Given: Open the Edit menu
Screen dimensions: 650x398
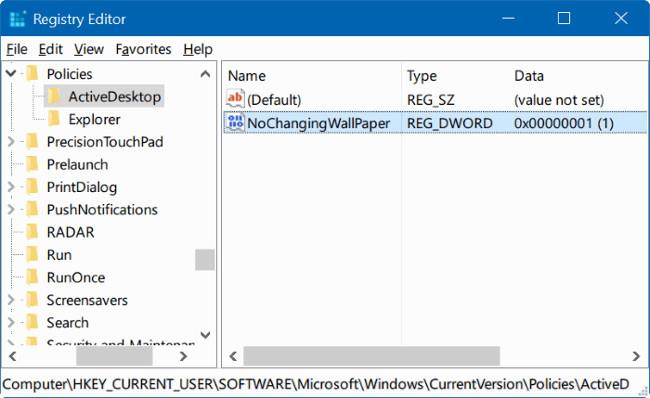Looking at the screenshot, I should pos(51,49).
